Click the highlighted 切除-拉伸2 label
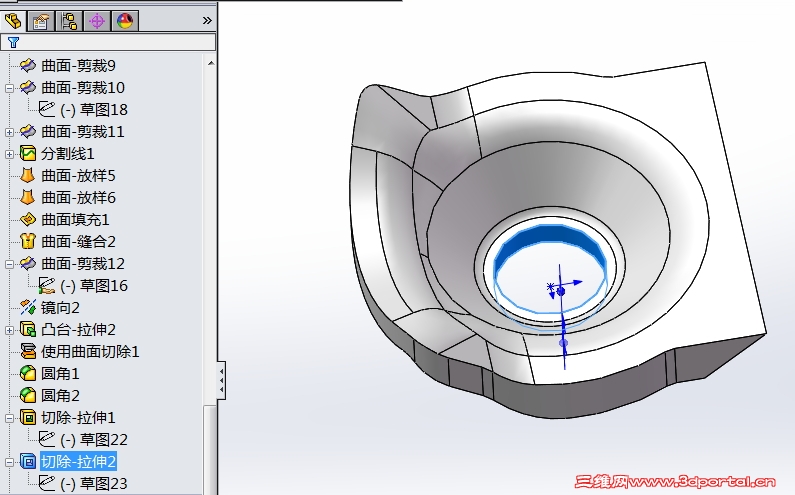 click(x=79, y=462)
